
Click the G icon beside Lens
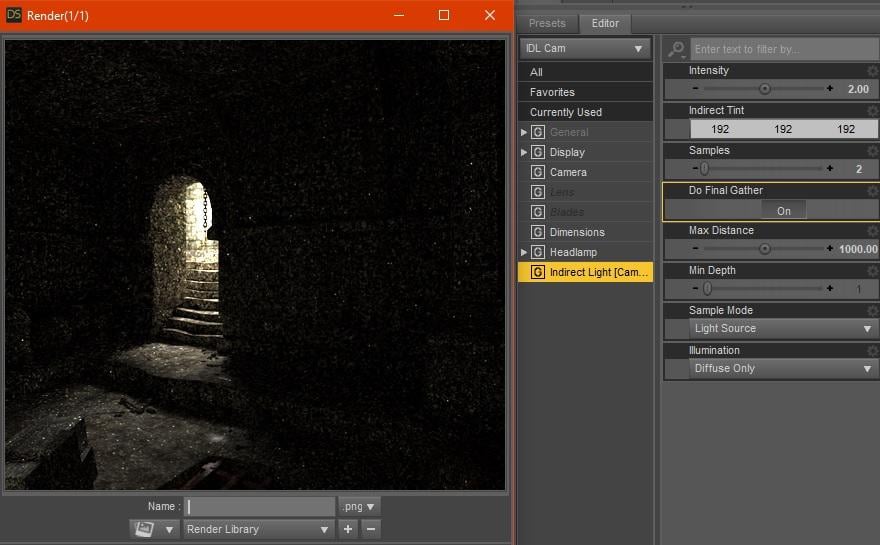[x=538, y=192]
